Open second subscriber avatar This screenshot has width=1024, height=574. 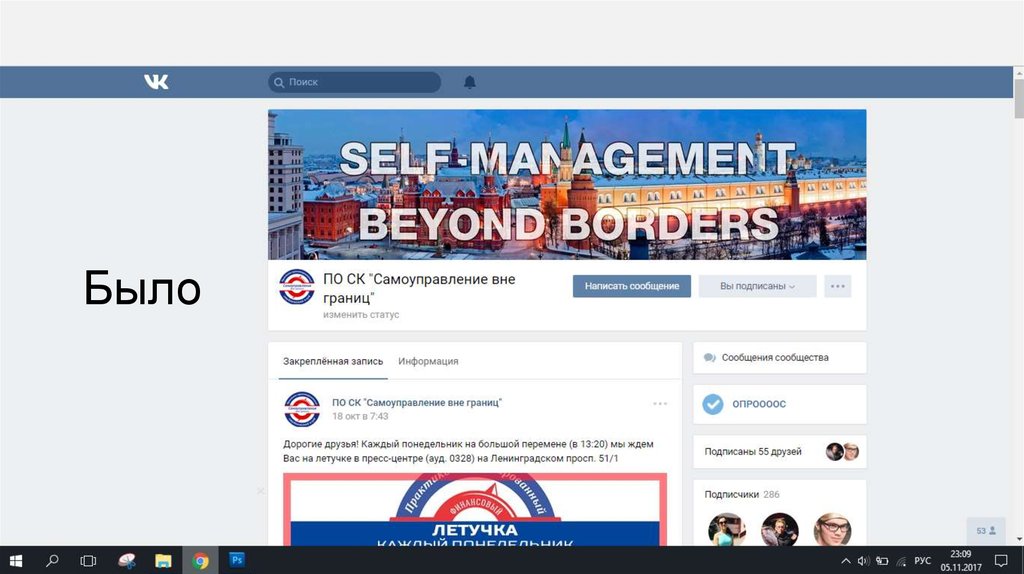click(780, 529)
